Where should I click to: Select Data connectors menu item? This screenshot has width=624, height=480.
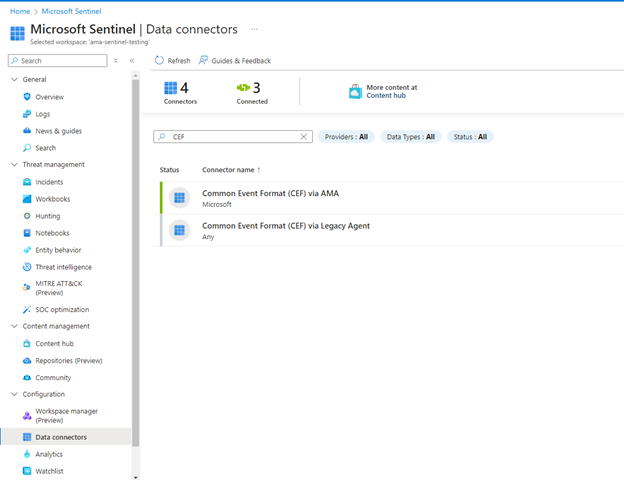pyautogui.click(x=66, y=437)
